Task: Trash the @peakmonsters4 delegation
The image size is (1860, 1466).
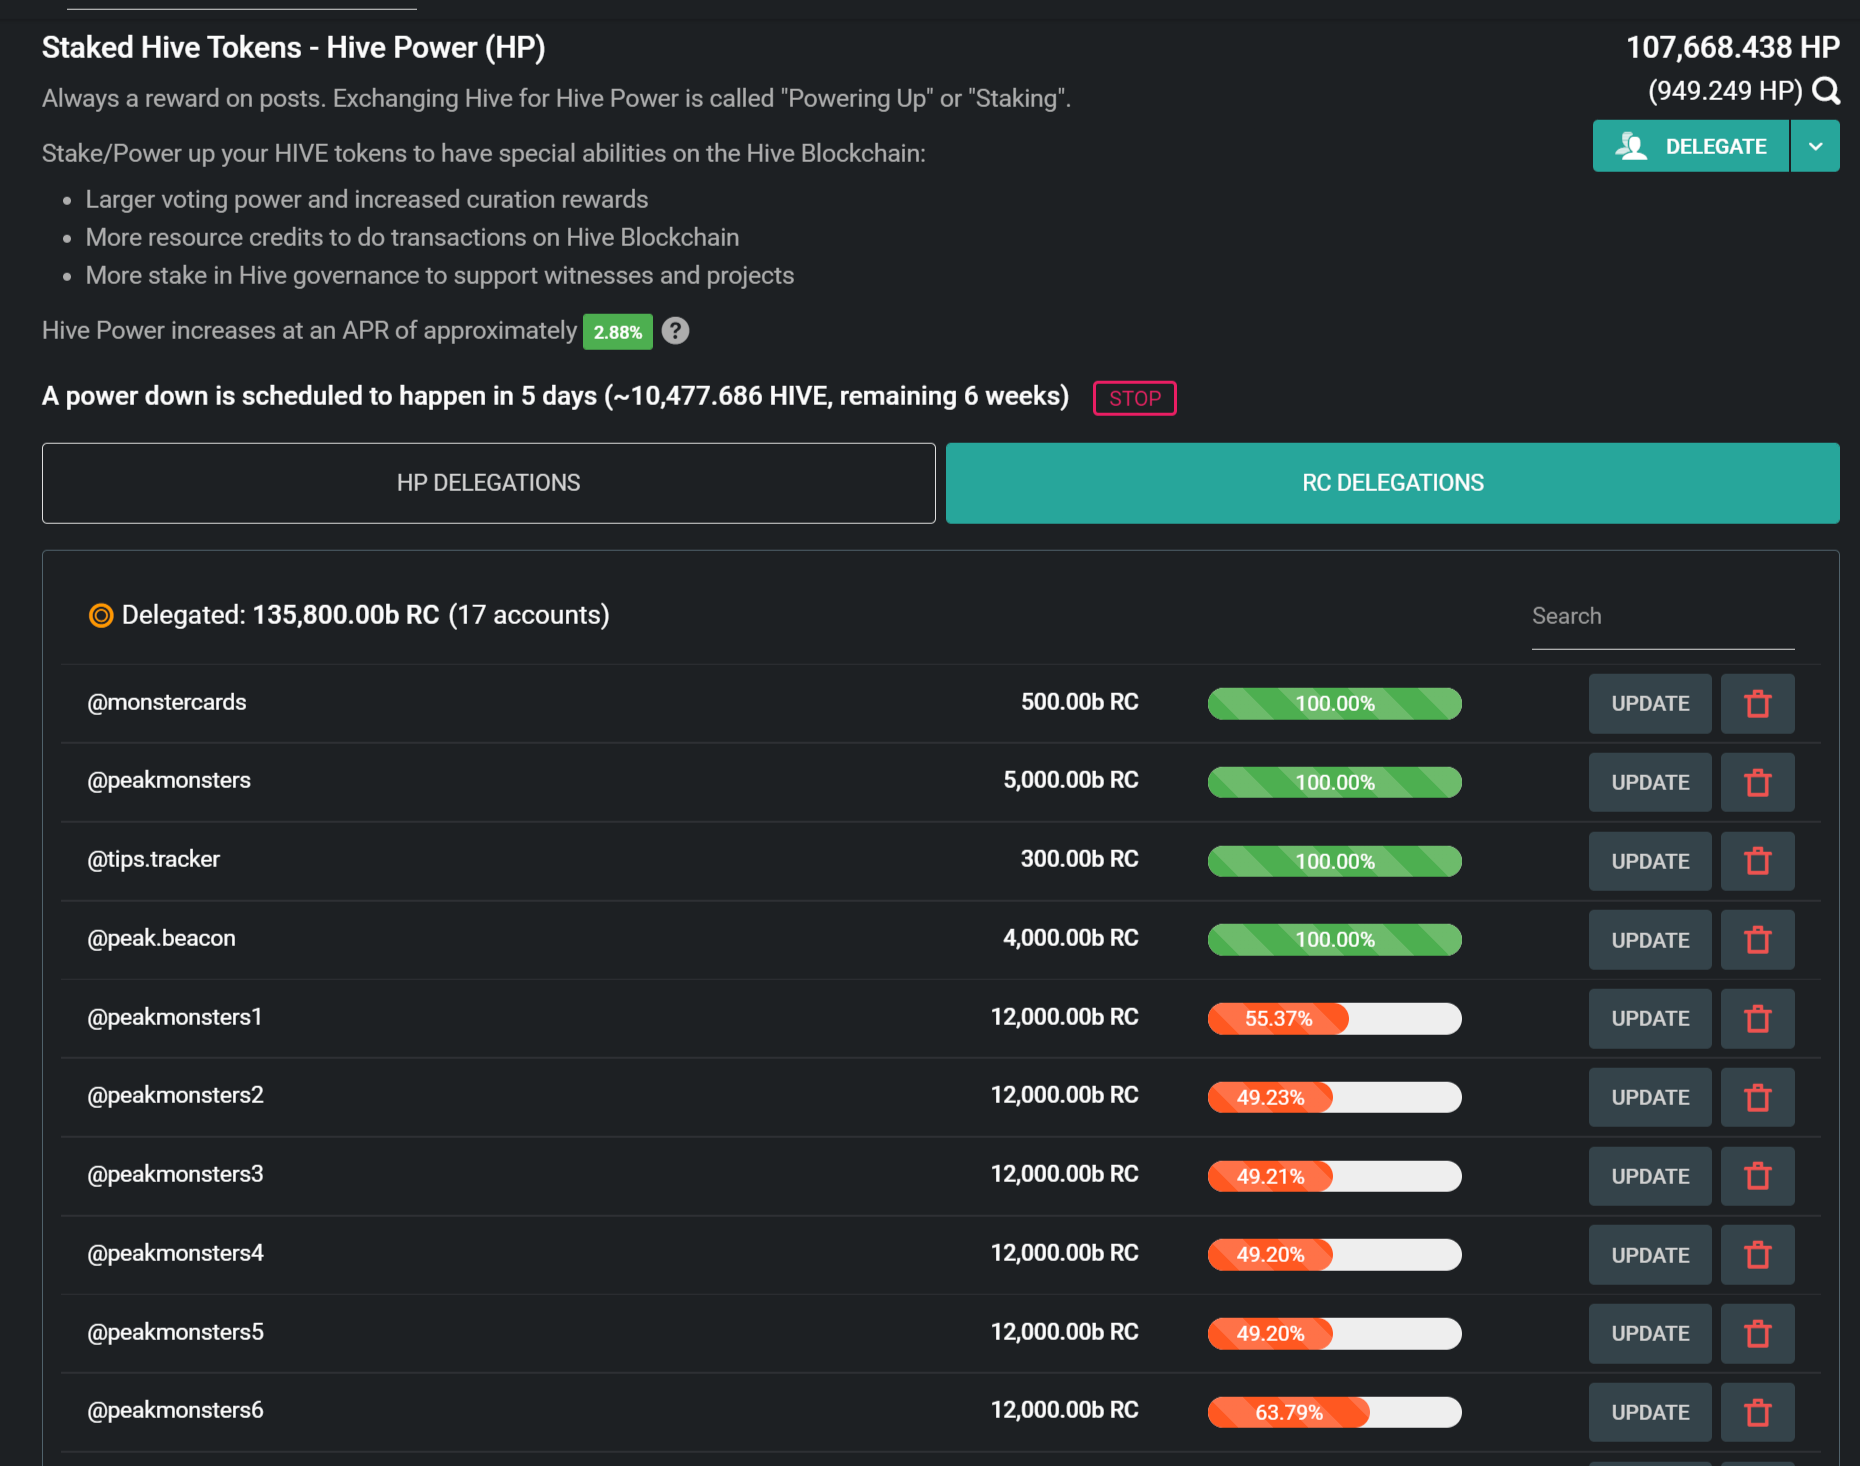Action: 1757,1255
